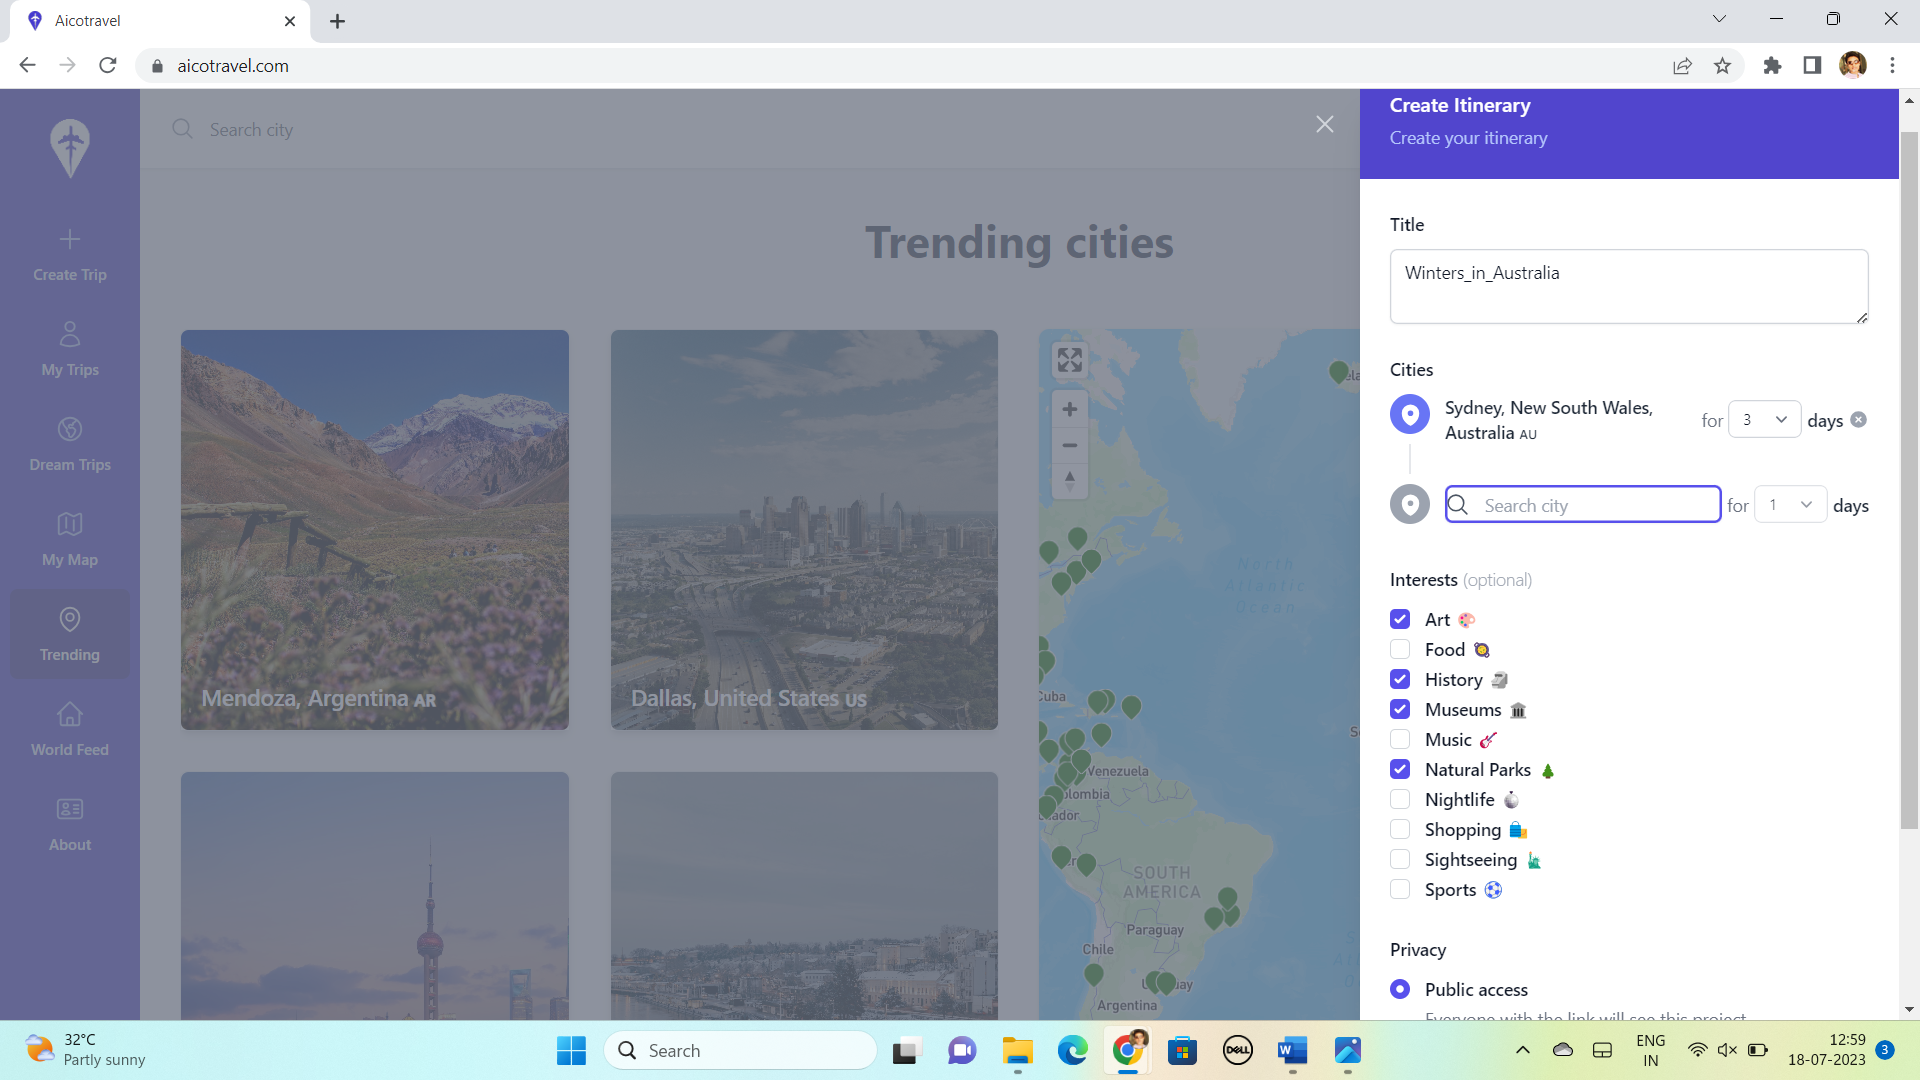Image resolution: width=1920 pixels, height=1080 pixels.
Task: Toggle fullscreen map view
Action: (x=1070, y=360)
